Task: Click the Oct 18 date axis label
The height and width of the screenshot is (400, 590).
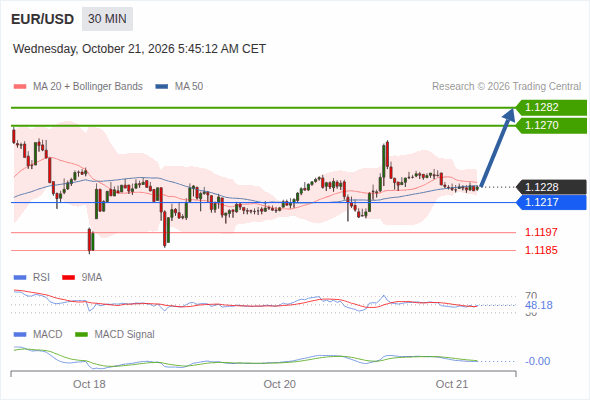Action: (89, 384)
